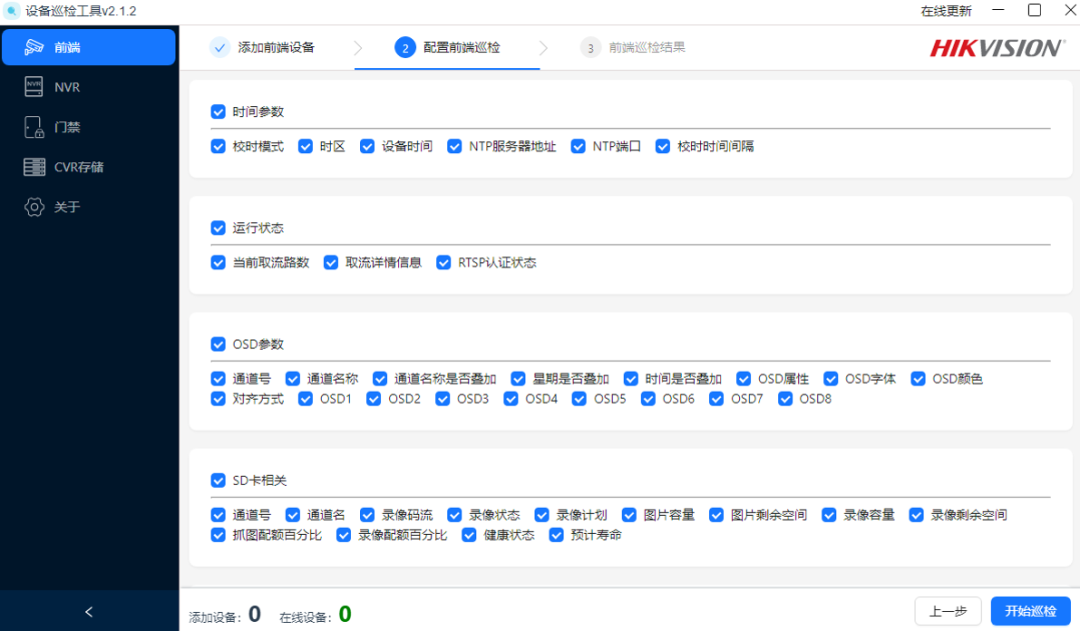Toggle 星期是否叠加 checkbox
Viewport: 1080px width, 631px height.
point(518,379)
